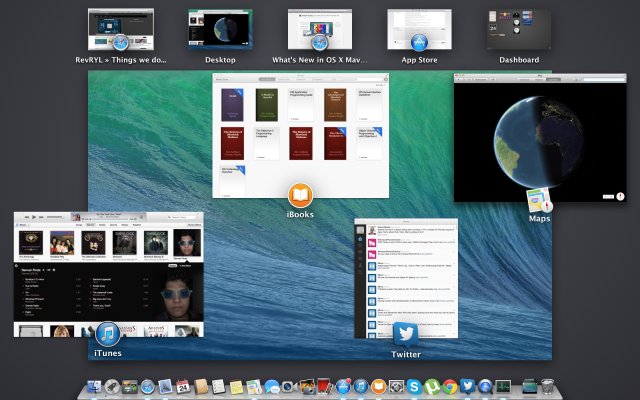This screenshot has width=640, height=400.
Task: Open green uTorrent icon in dock
Action: coord(432,386)
